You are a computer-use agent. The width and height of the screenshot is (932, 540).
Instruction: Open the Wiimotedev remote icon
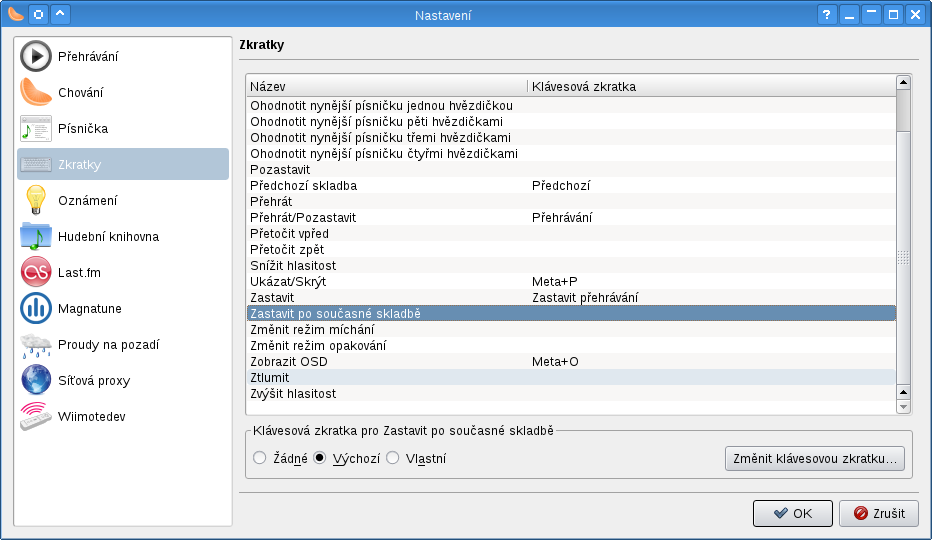tap(36, 416)
